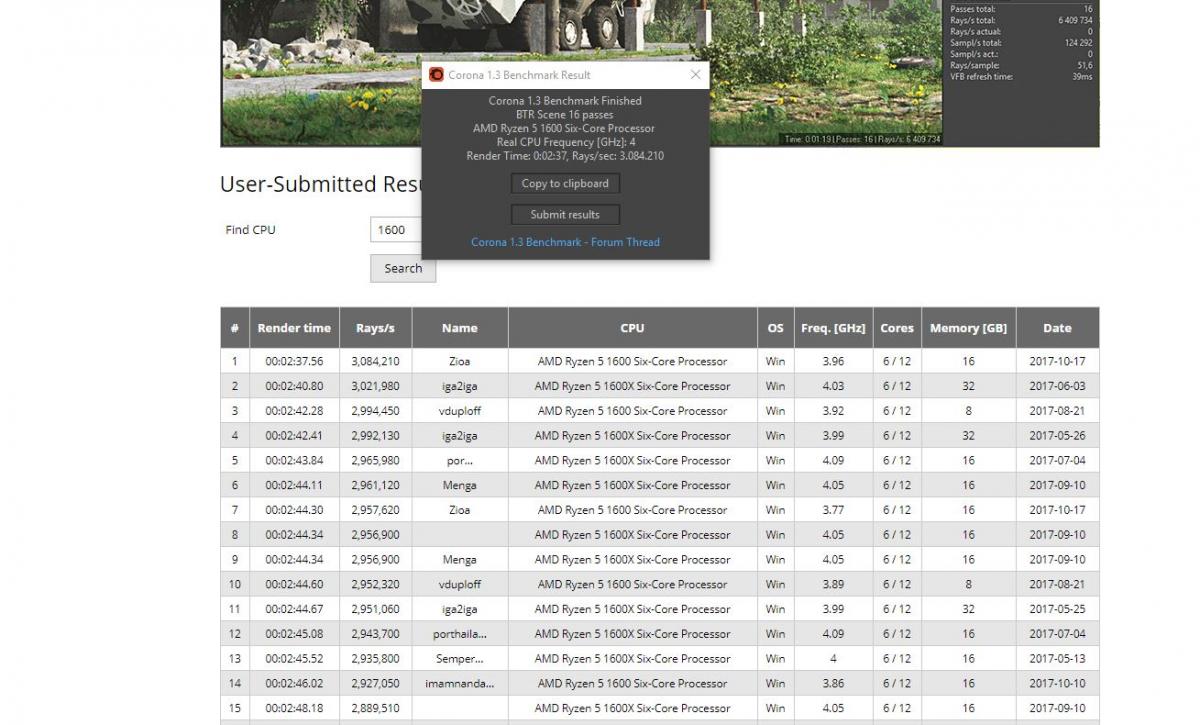Image resolution: width=1200 pixels, height=725 pixels.
Task: Click render time 00:02:40.80
Action: coord(294,386)
